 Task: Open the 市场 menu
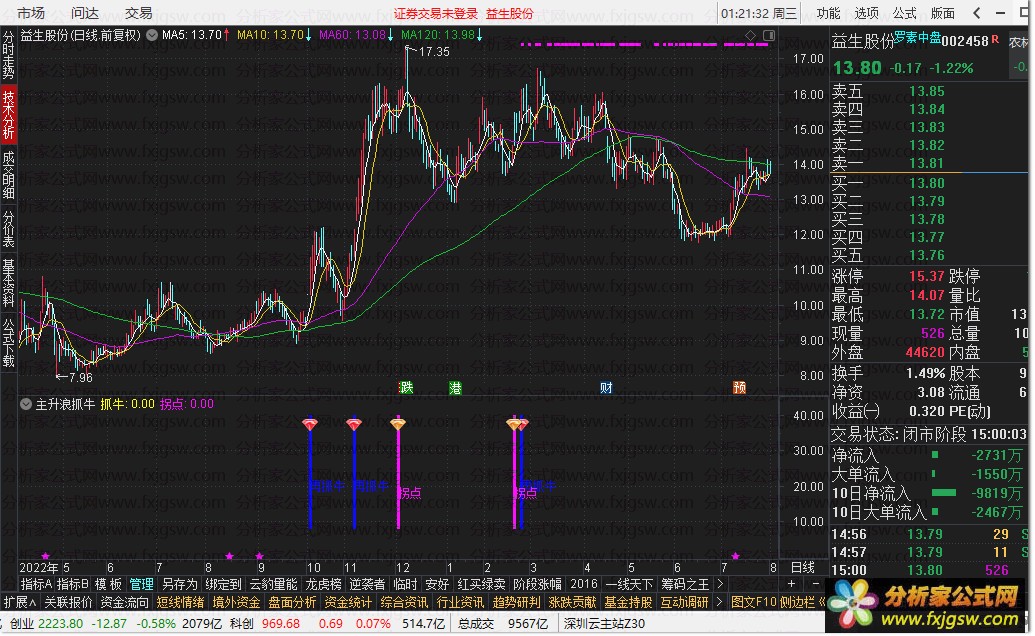31,13
